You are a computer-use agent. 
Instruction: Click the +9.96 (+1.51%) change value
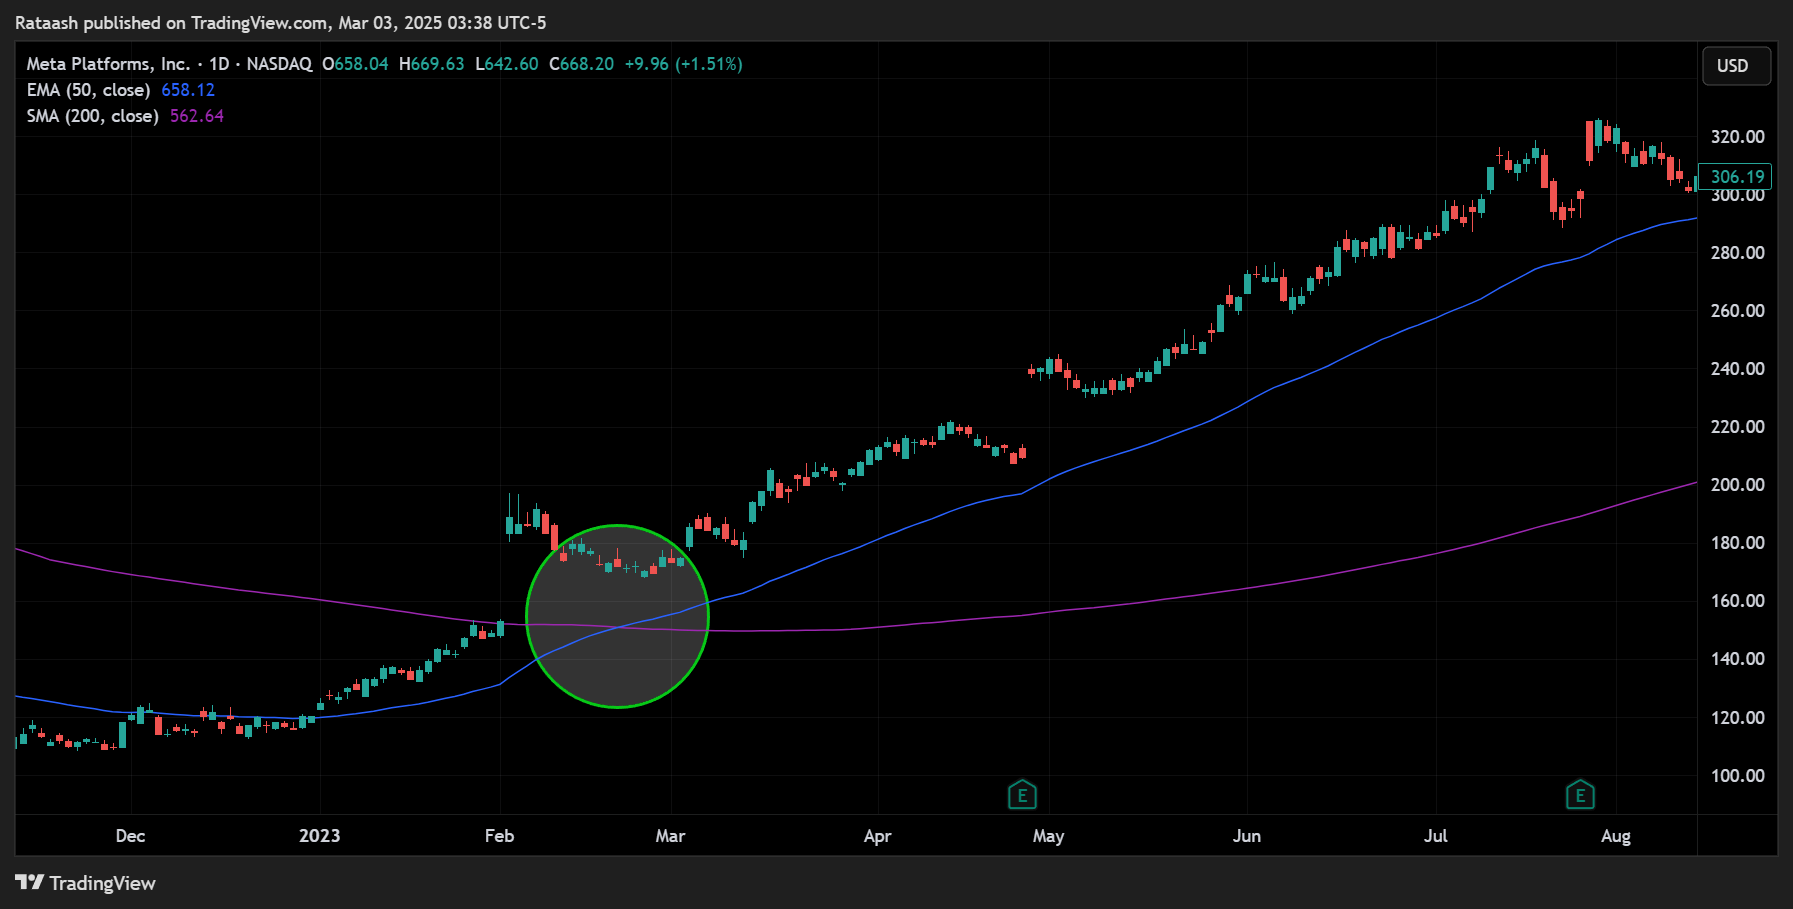coord(684,64)
